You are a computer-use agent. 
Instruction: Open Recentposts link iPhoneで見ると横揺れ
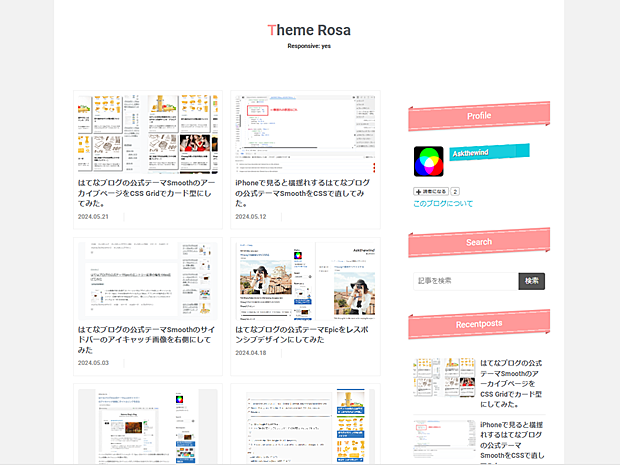tap(512, 440)
